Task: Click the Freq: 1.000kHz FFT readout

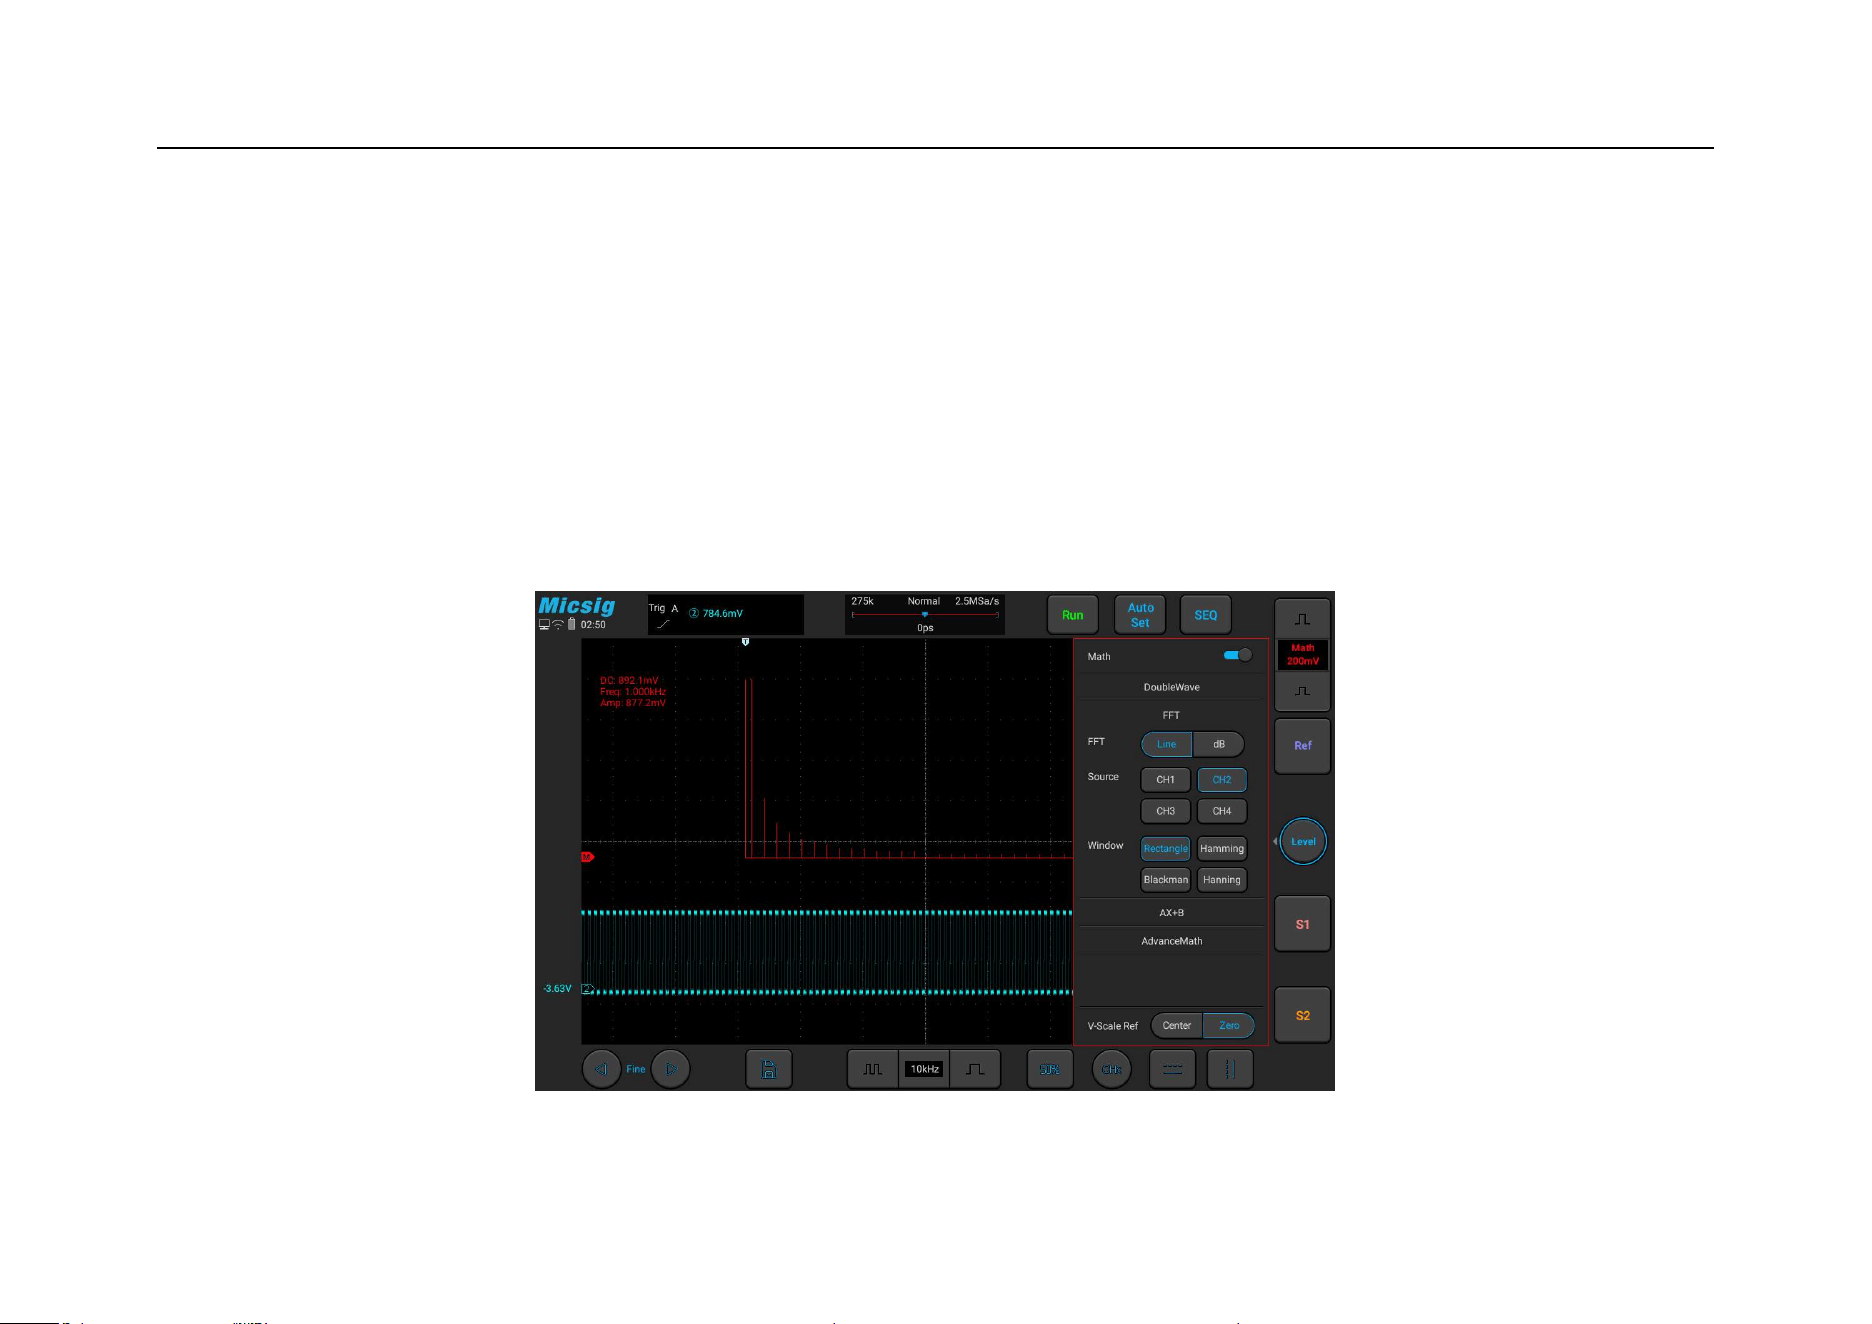Action: [x=633, y=692]
